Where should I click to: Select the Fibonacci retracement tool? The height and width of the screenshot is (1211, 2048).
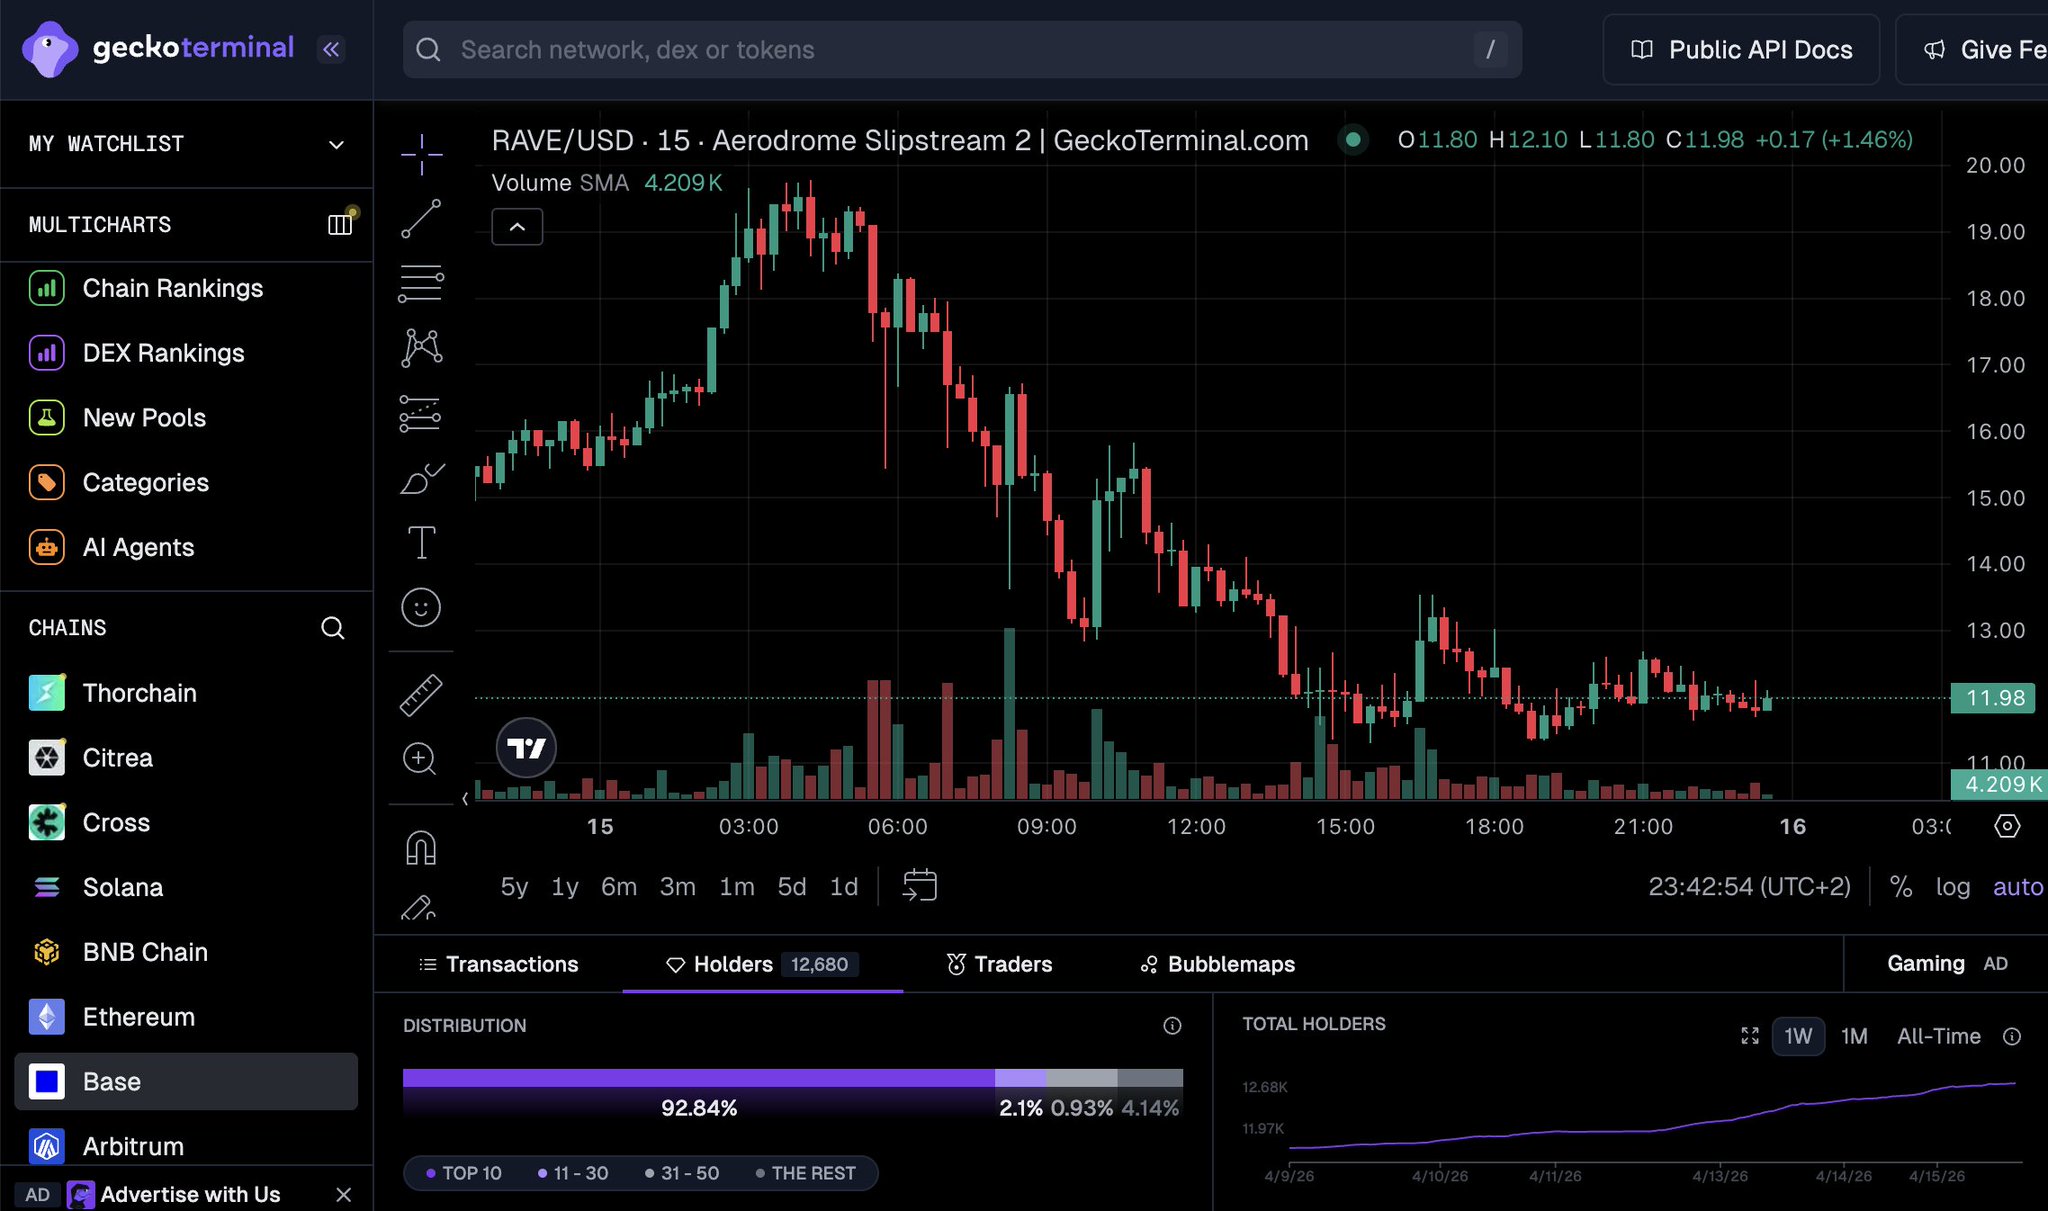[421, 284]
